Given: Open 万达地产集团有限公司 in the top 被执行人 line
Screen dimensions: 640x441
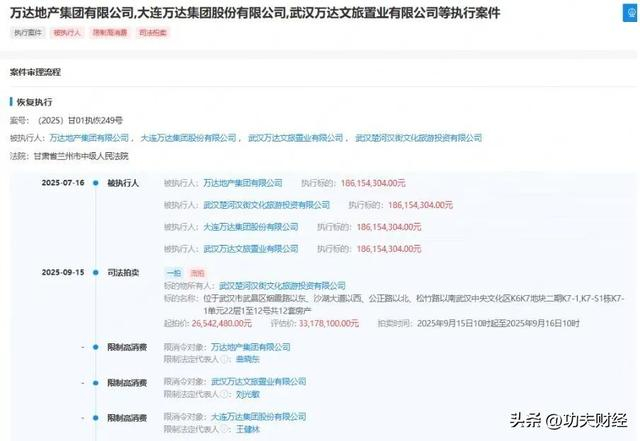Looking at the screenshot, I should pyautogui.click(x=89, y=138).
